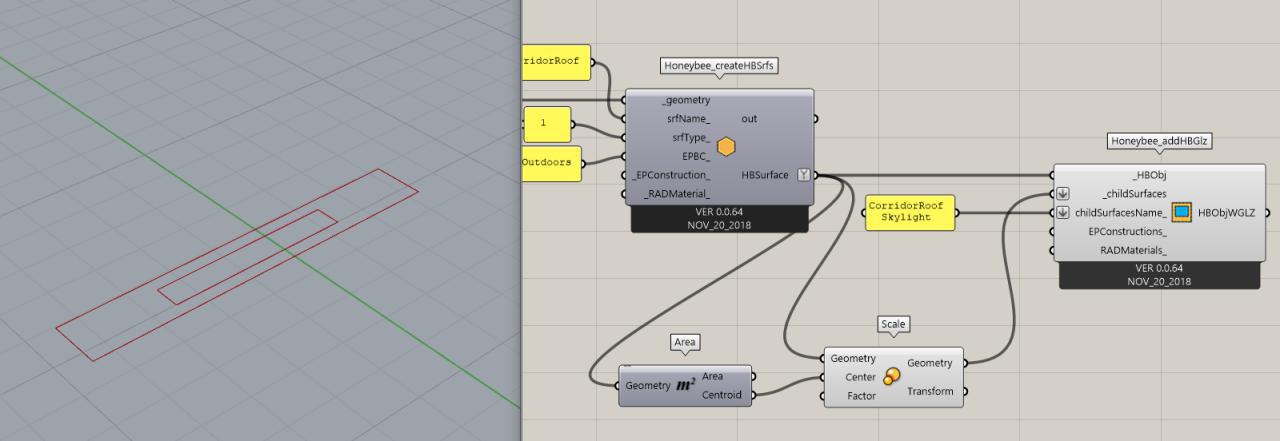
Task: Click the Scale component name tag
Action: (x=893, y=324)
